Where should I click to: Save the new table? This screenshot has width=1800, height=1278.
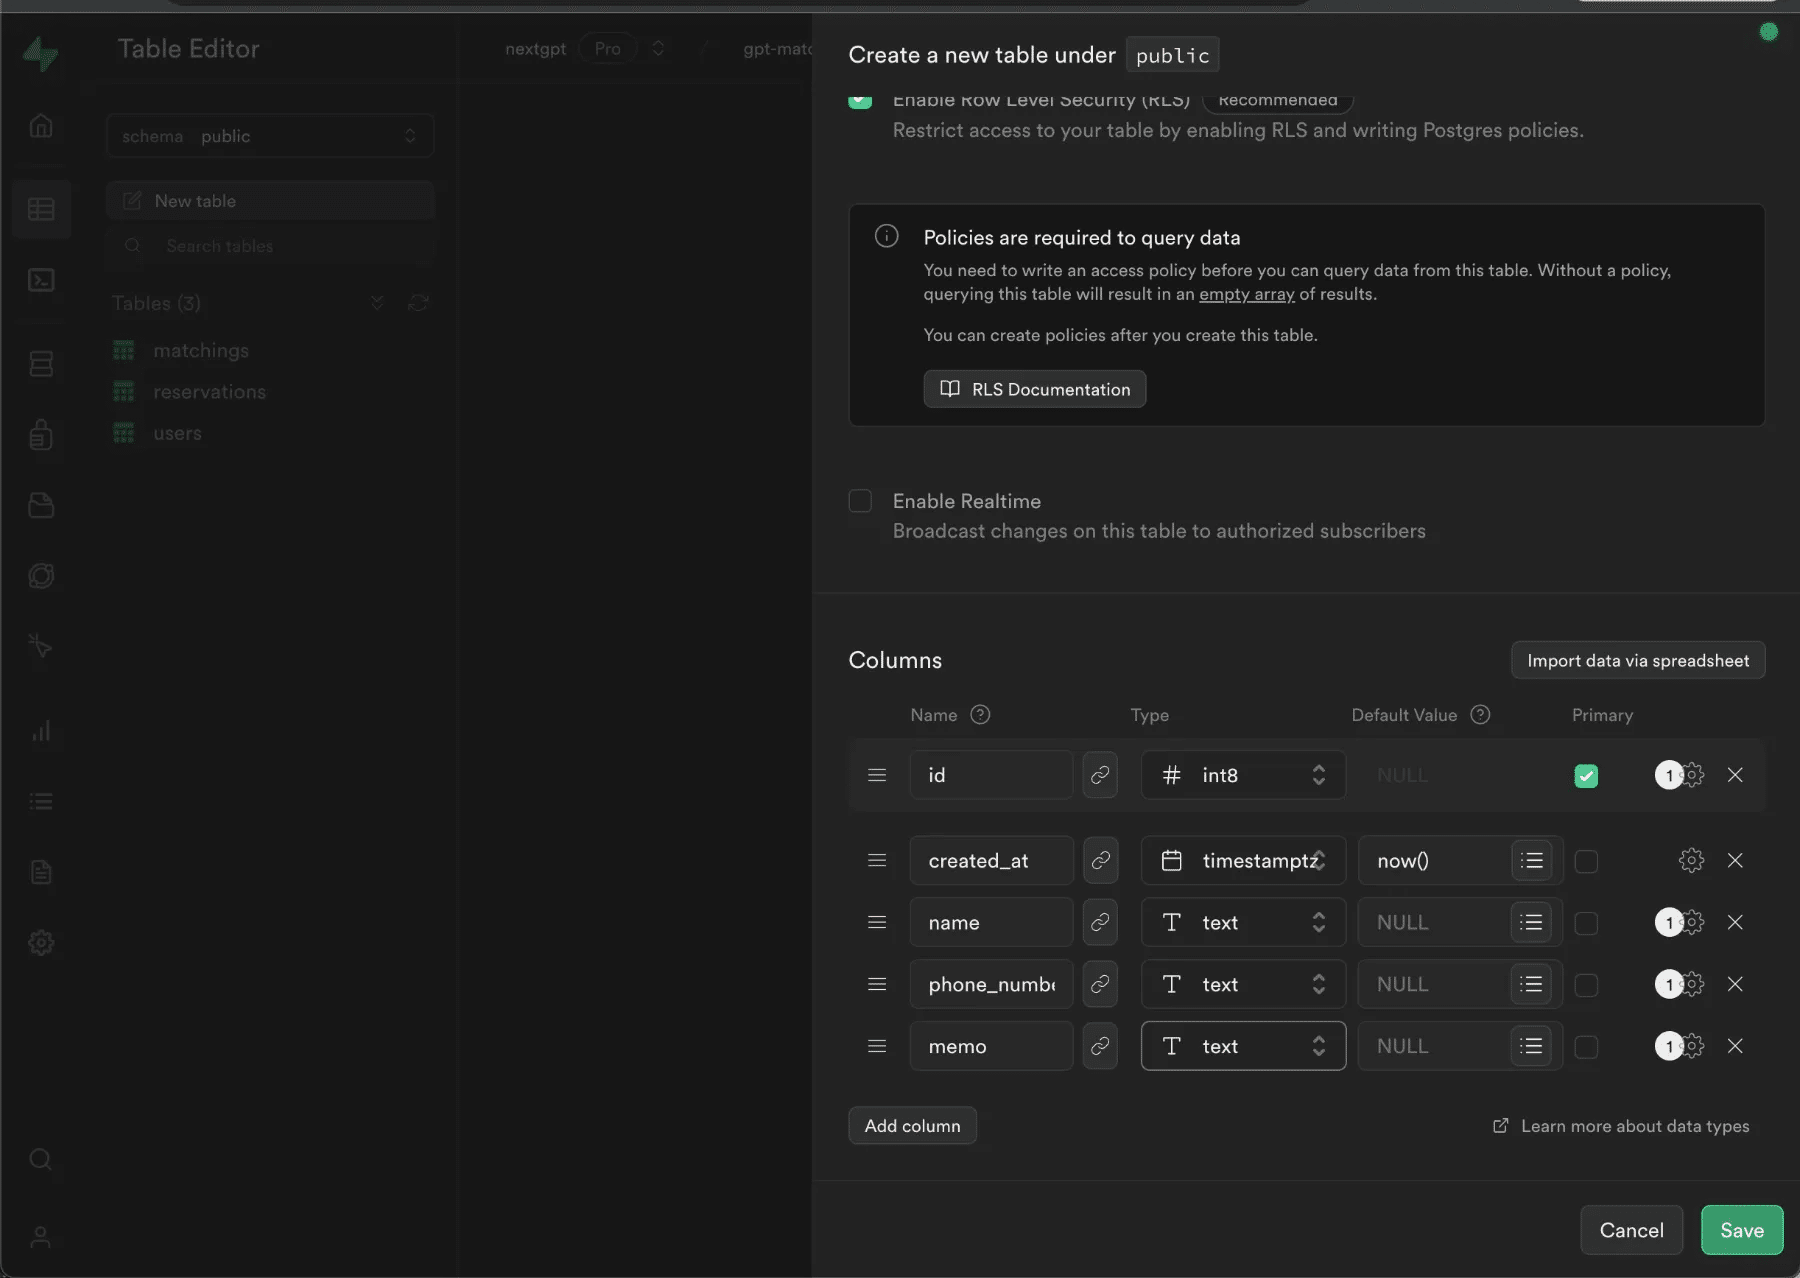[1741, 1230]
